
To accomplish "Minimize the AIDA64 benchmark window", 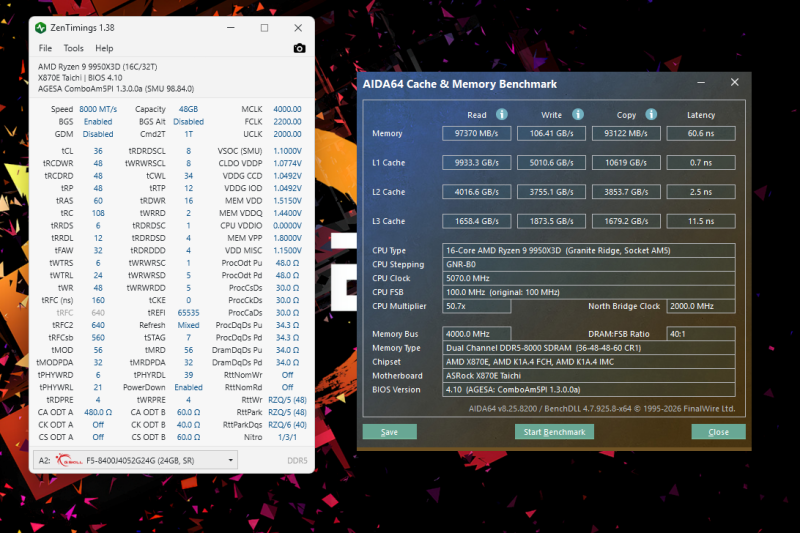I will coord(701,82).
